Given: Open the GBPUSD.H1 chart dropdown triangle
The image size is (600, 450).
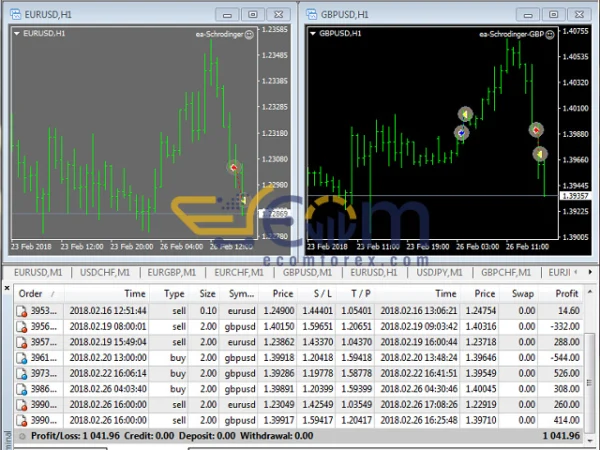Looking at the screenshot, I should tap(313, 34).
